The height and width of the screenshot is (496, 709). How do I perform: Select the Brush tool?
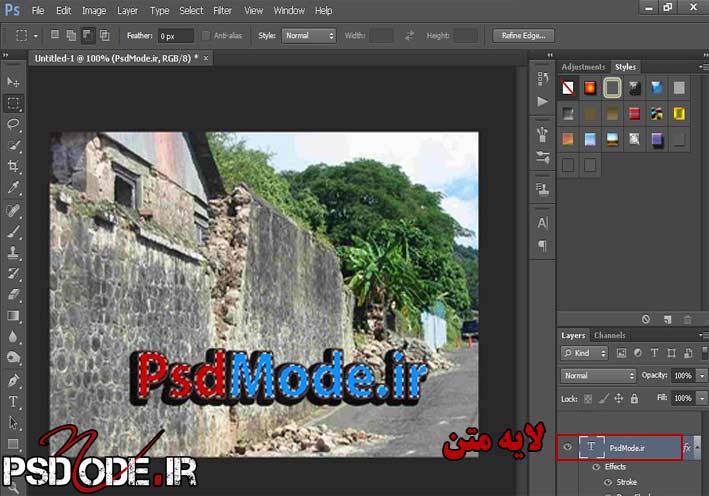pos(13,231)
